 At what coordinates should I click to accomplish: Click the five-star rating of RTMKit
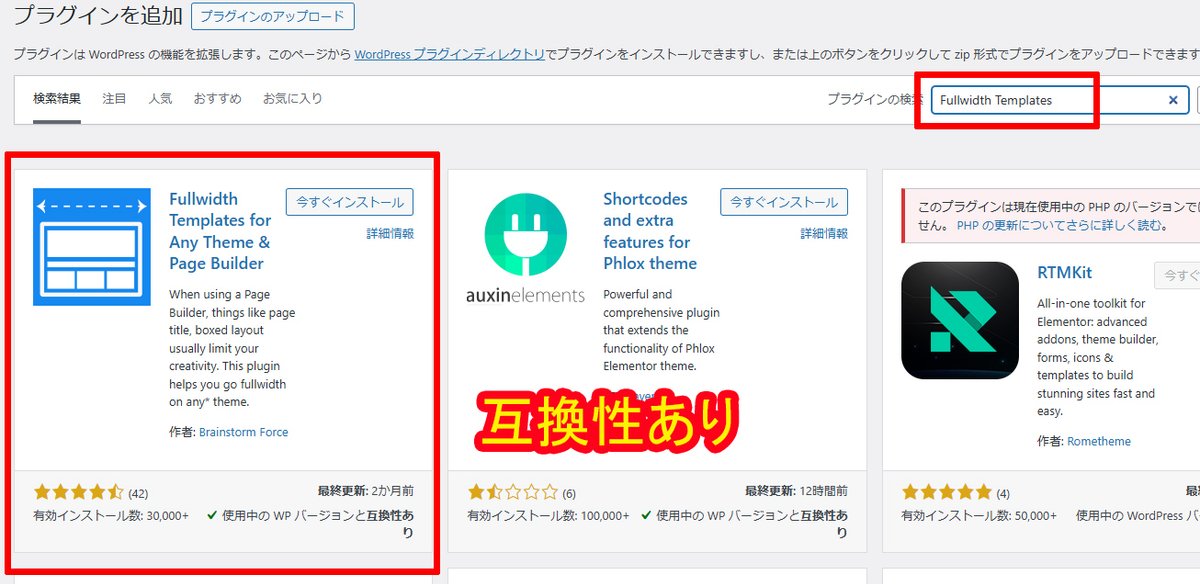click(947, 492)
